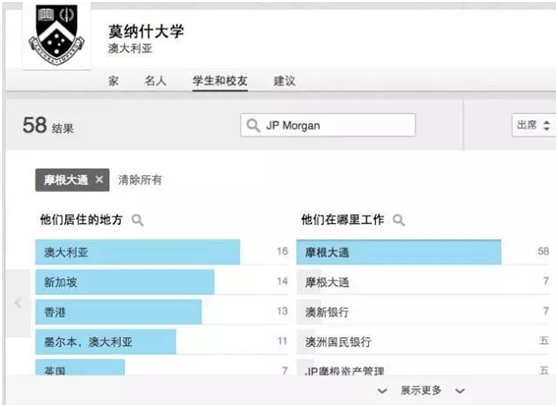Focus the JP Morgan search field

pos(328,125)
